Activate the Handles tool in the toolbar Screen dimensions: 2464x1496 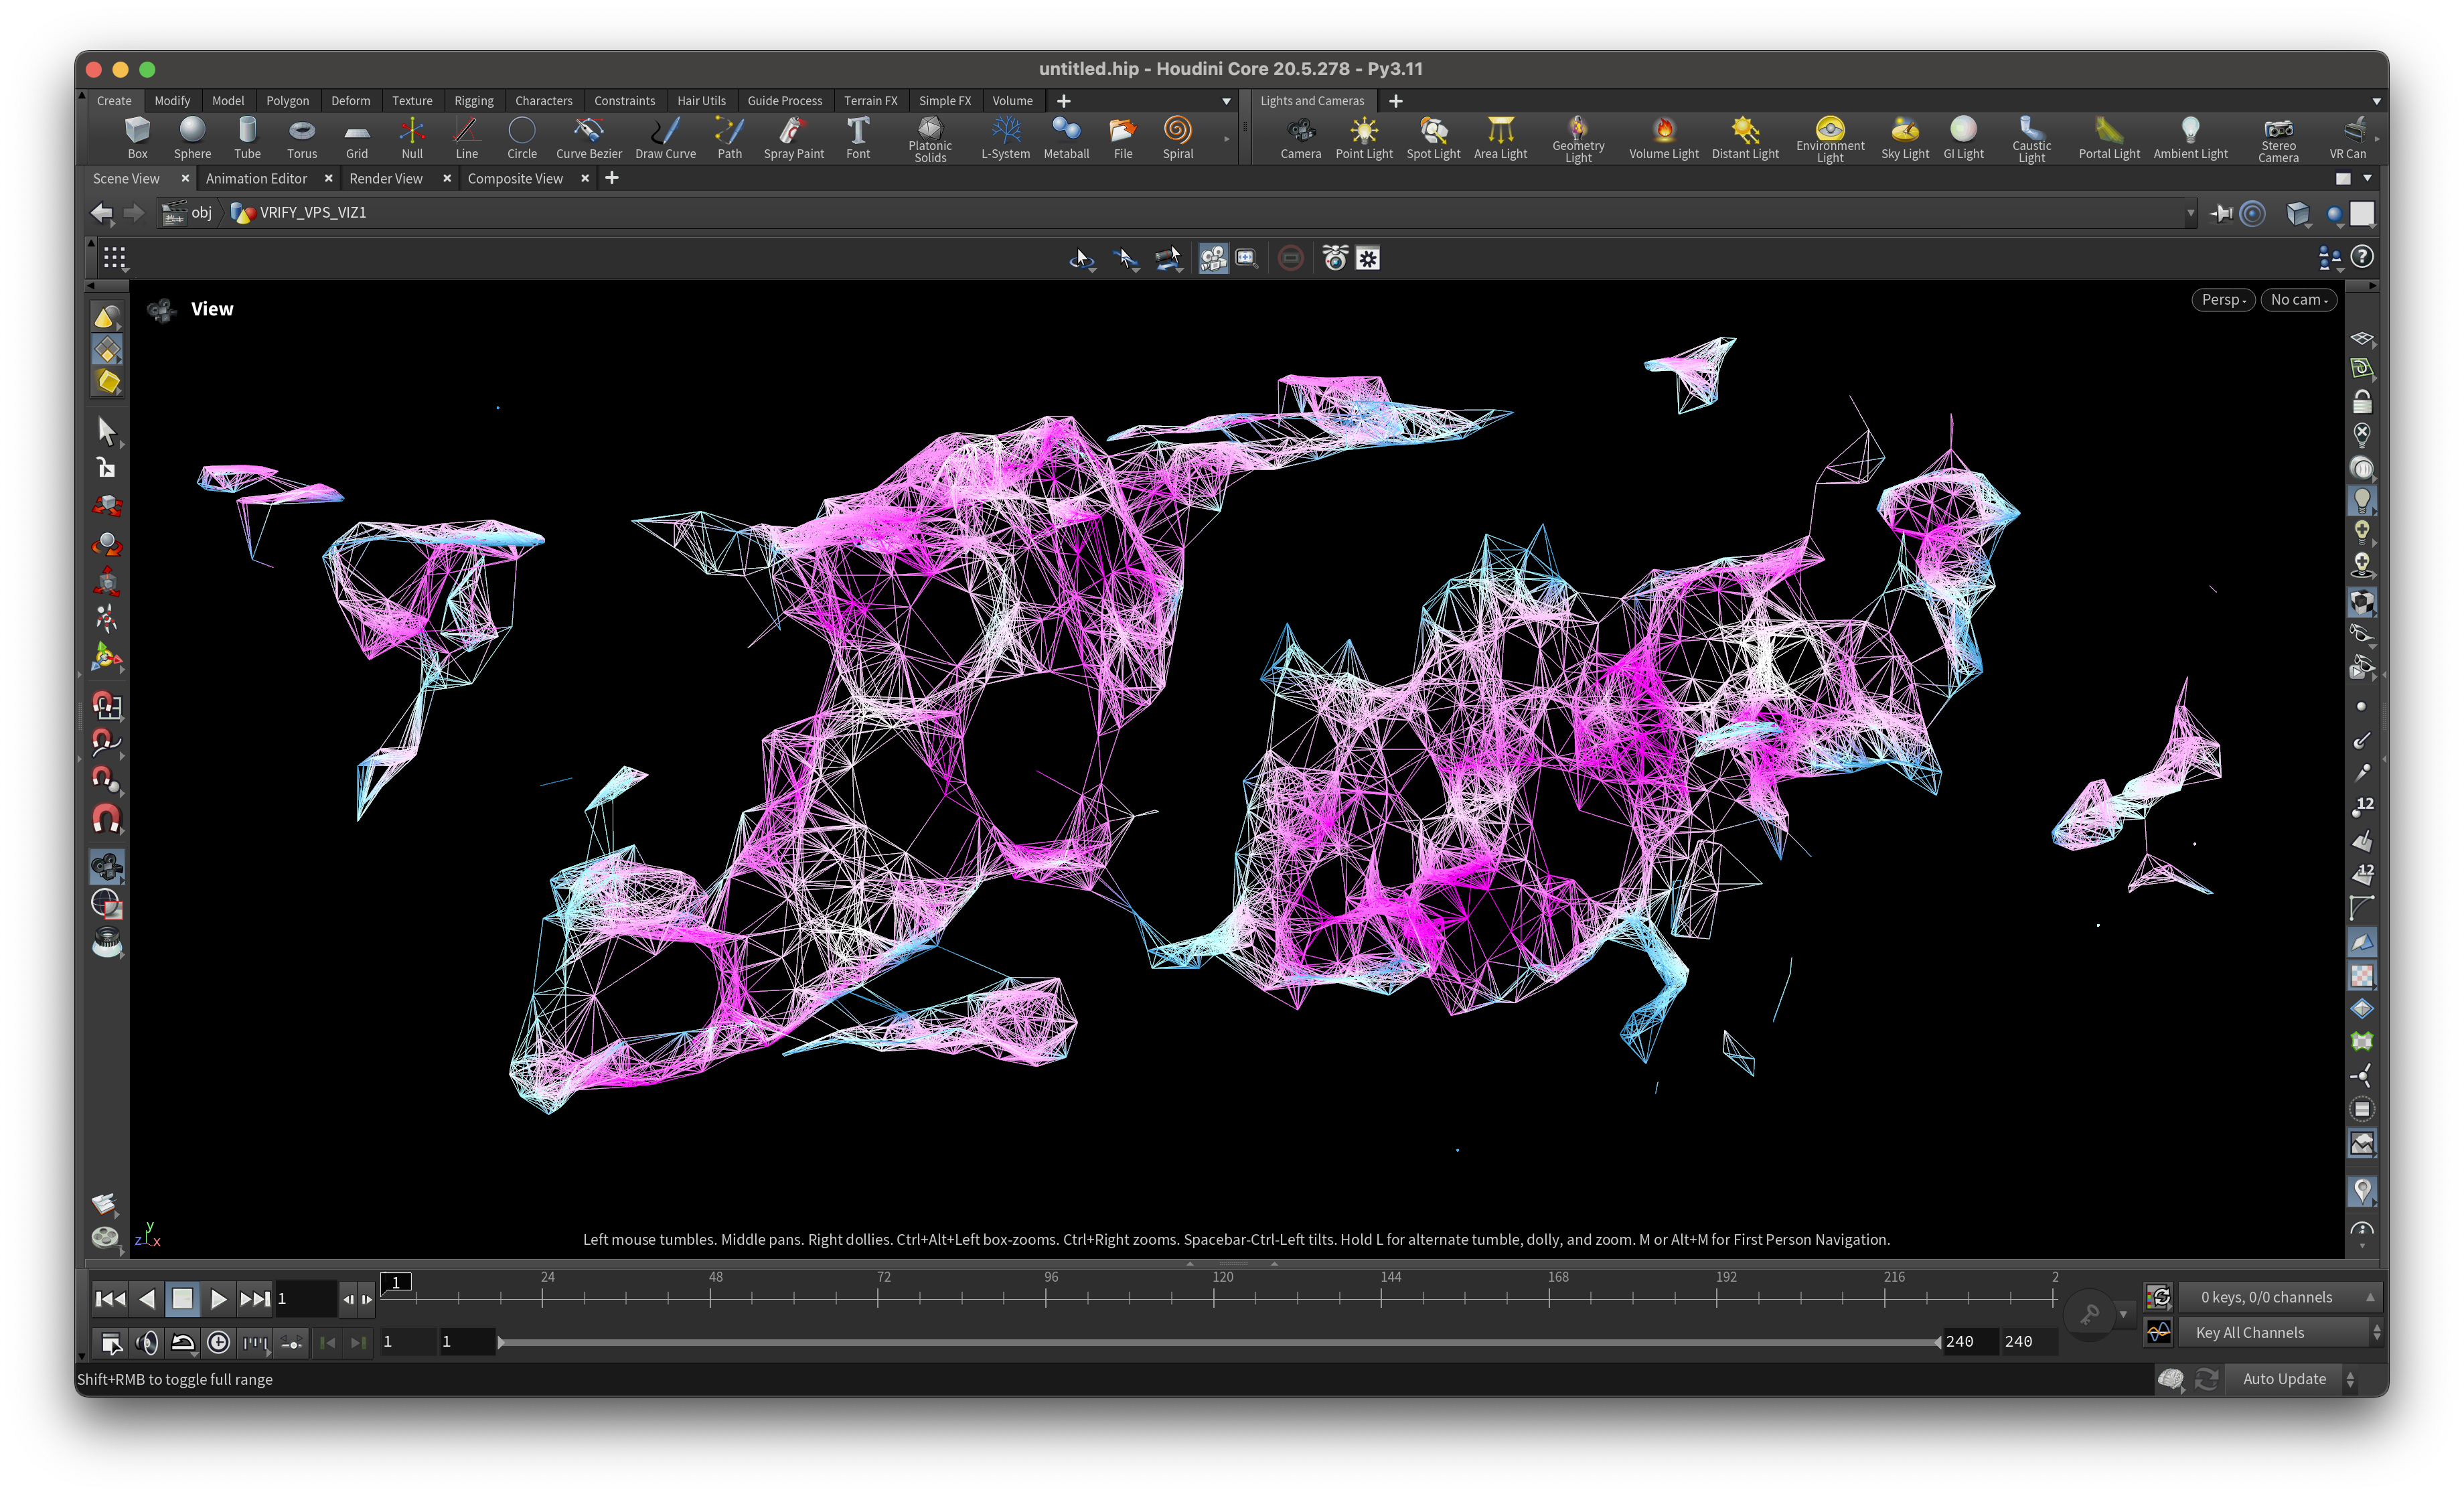(x=107, y=467)
